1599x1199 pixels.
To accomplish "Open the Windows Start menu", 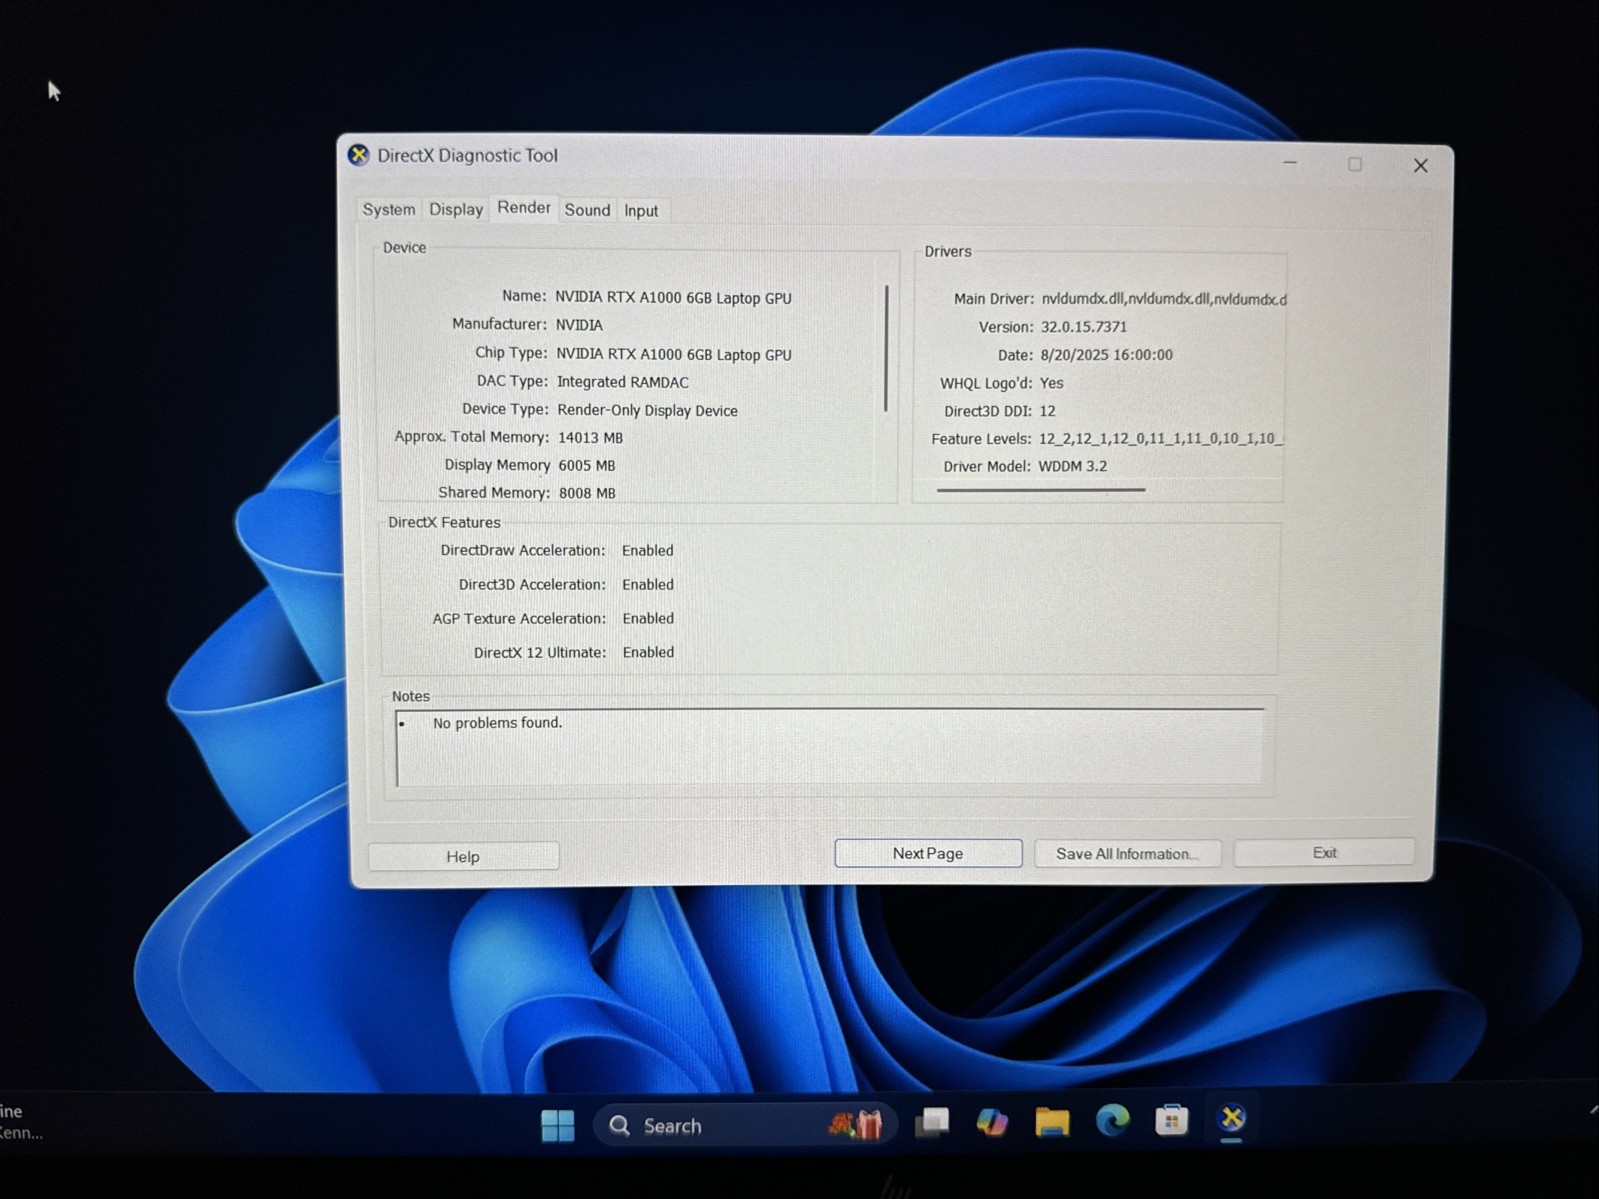I will coord(557,1125).
